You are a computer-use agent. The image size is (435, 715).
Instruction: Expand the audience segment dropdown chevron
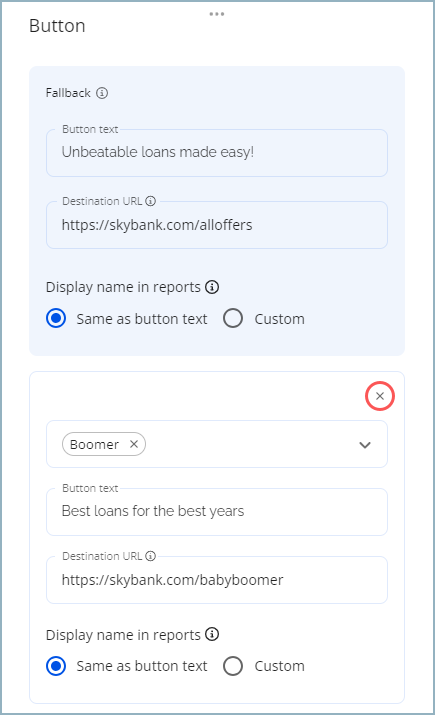[x=365, y=445]
